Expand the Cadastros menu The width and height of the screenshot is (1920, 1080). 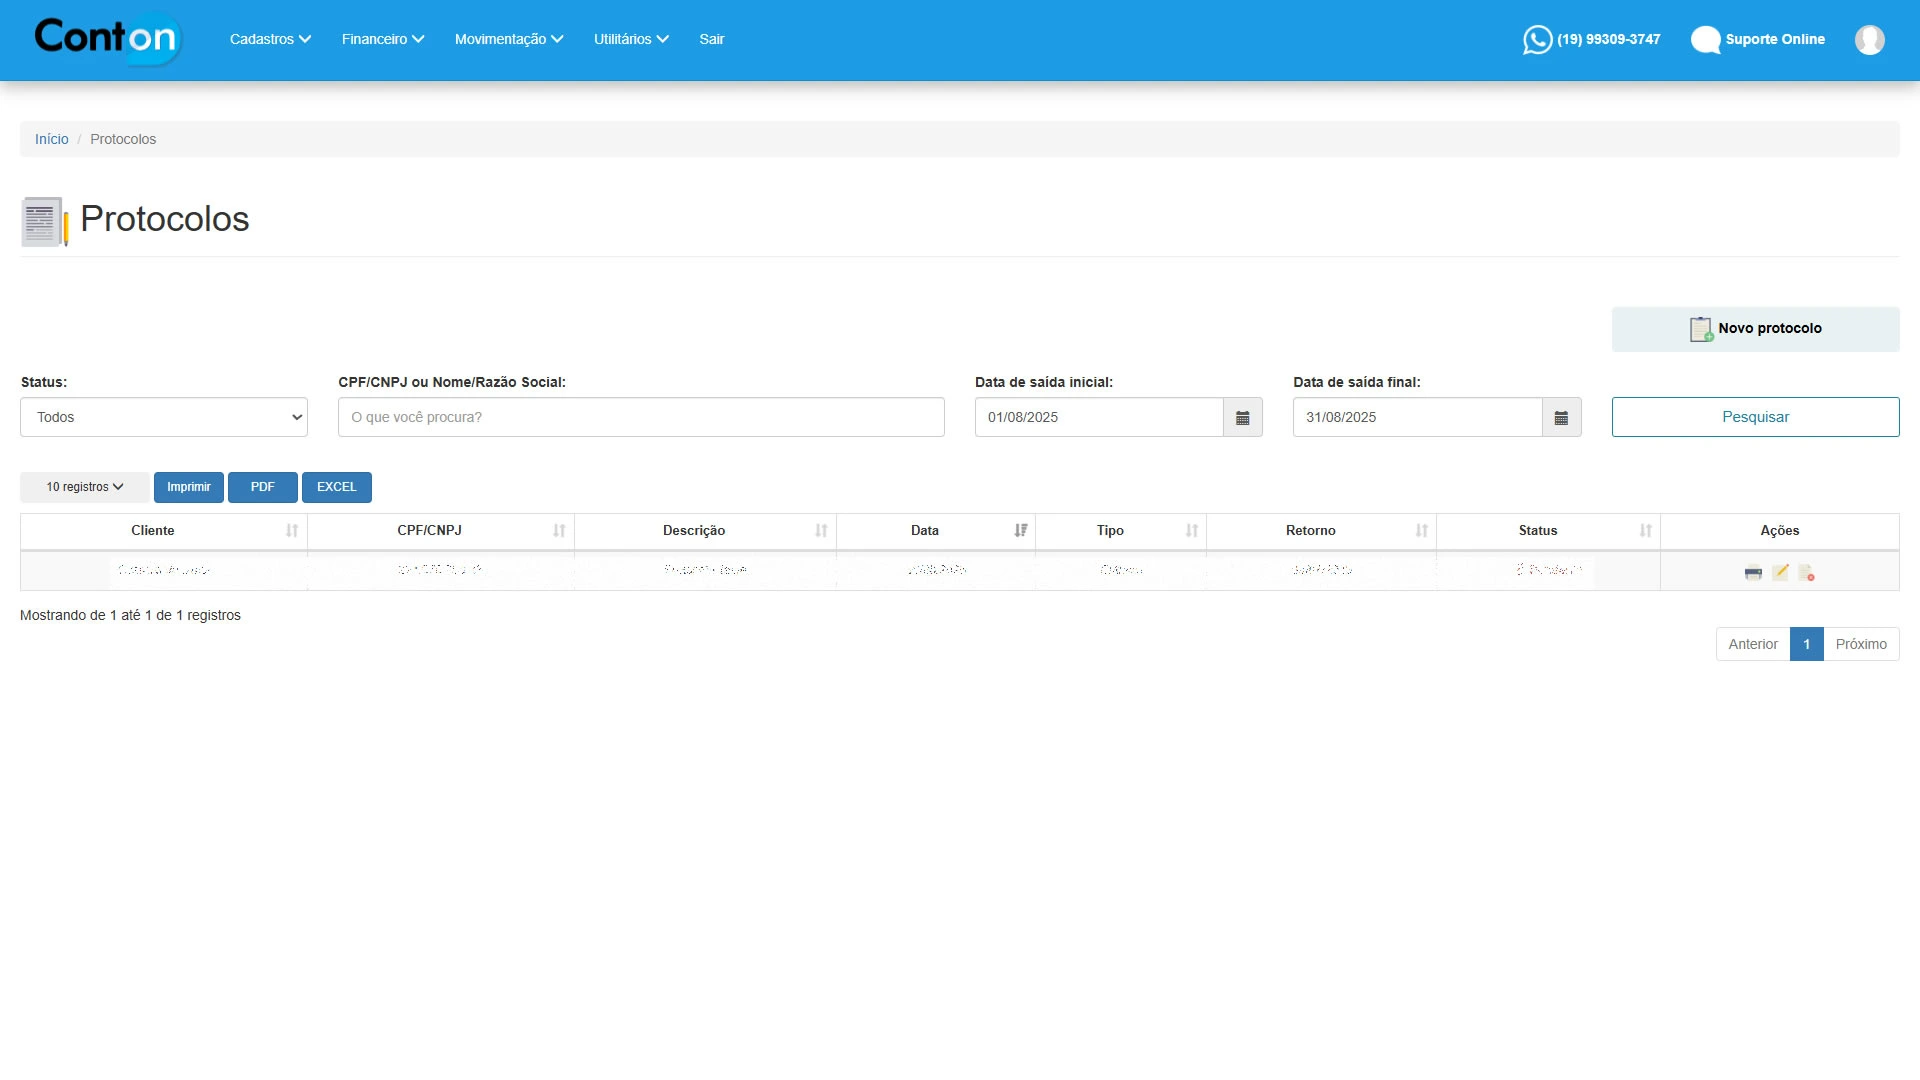click(x=270, y=40)
